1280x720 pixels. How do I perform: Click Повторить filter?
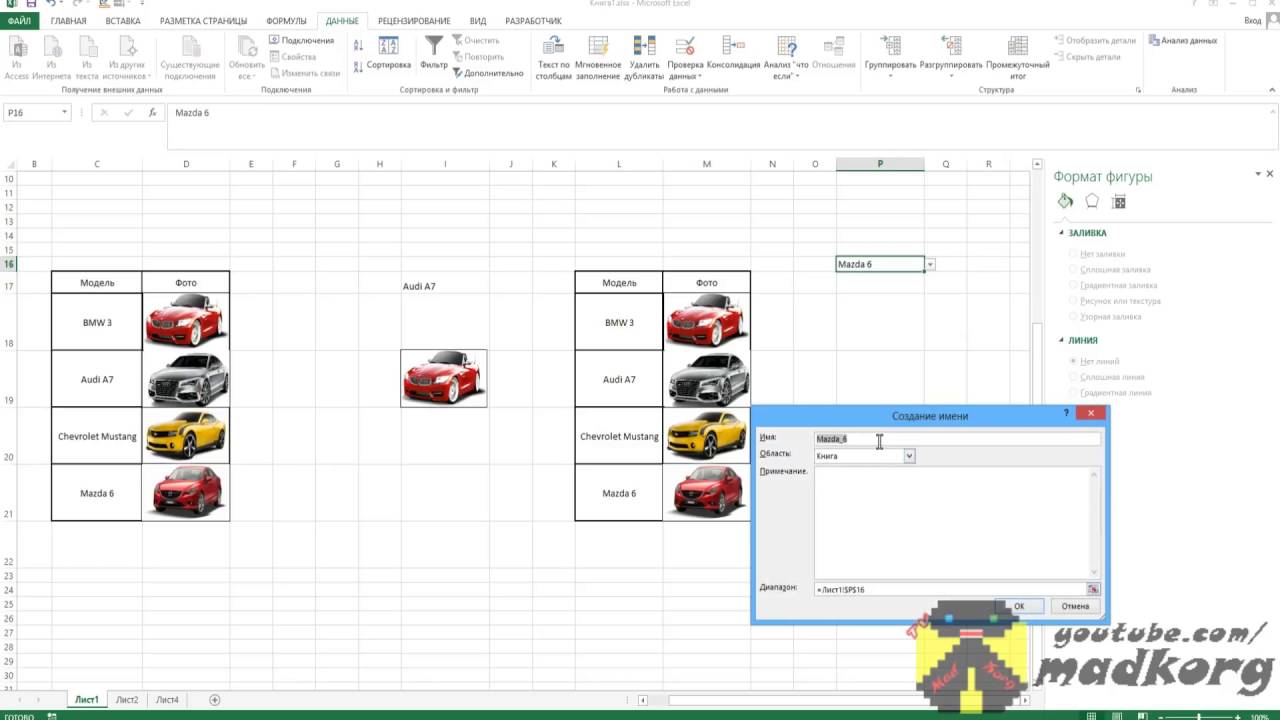[477, 57]
